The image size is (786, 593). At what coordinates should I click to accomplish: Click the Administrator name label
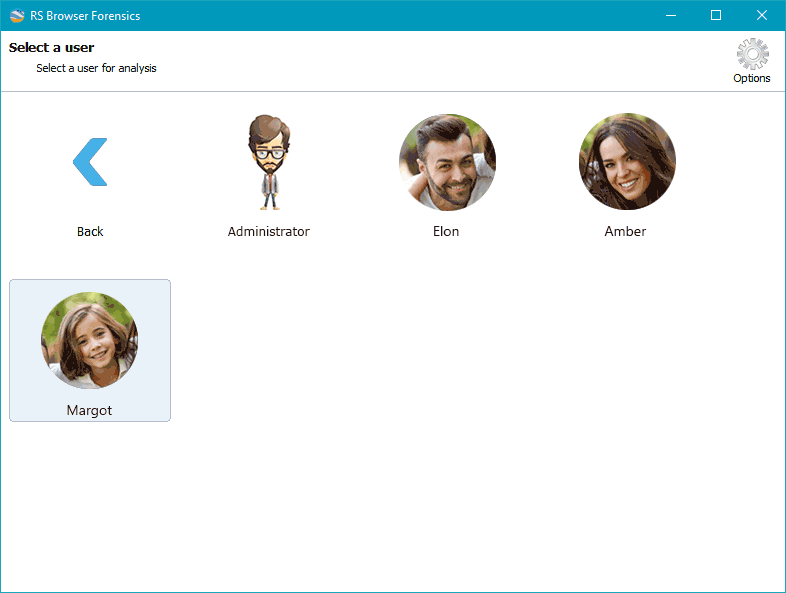click(269, 232)
